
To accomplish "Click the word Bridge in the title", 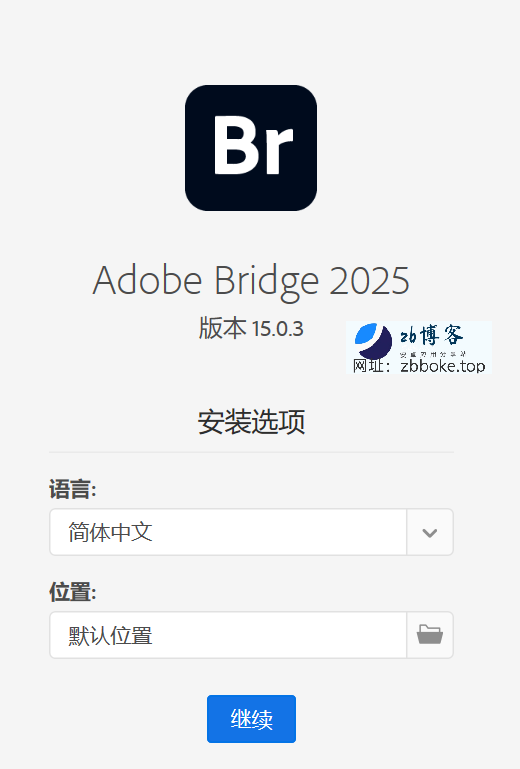I will (267, 281).
